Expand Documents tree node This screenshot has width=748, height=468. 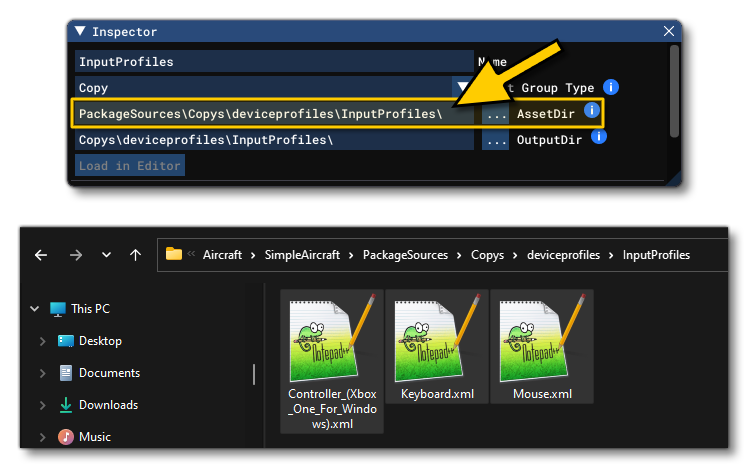point(42,373)
